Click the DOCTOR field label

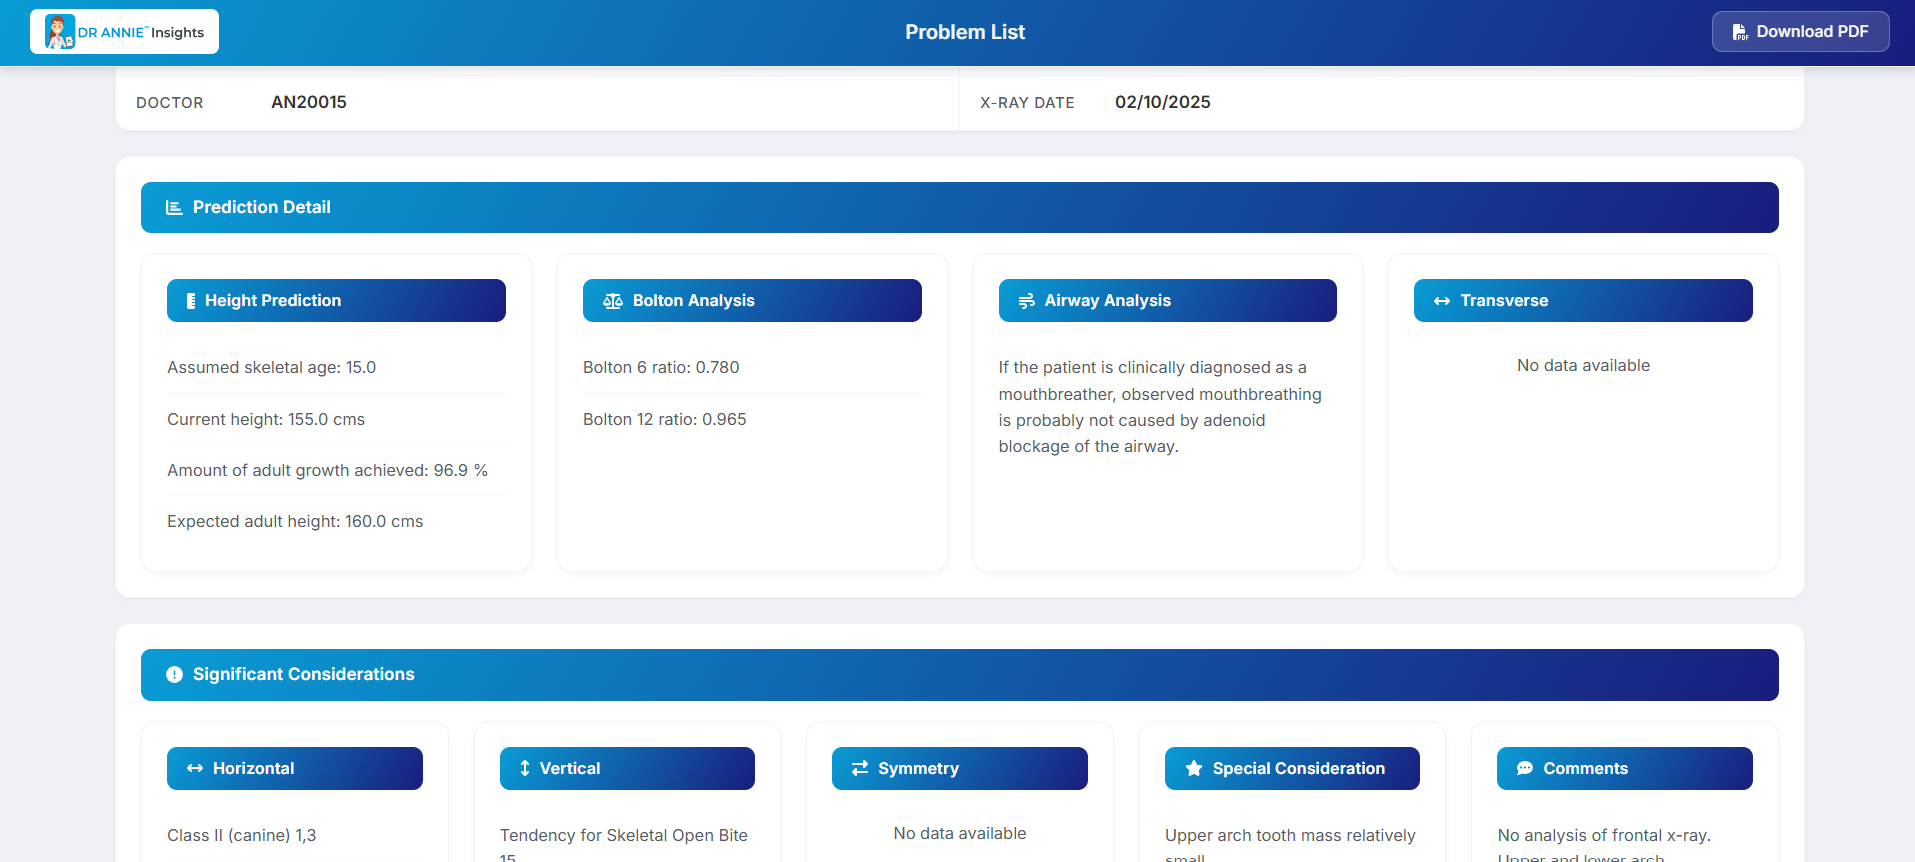170,103
